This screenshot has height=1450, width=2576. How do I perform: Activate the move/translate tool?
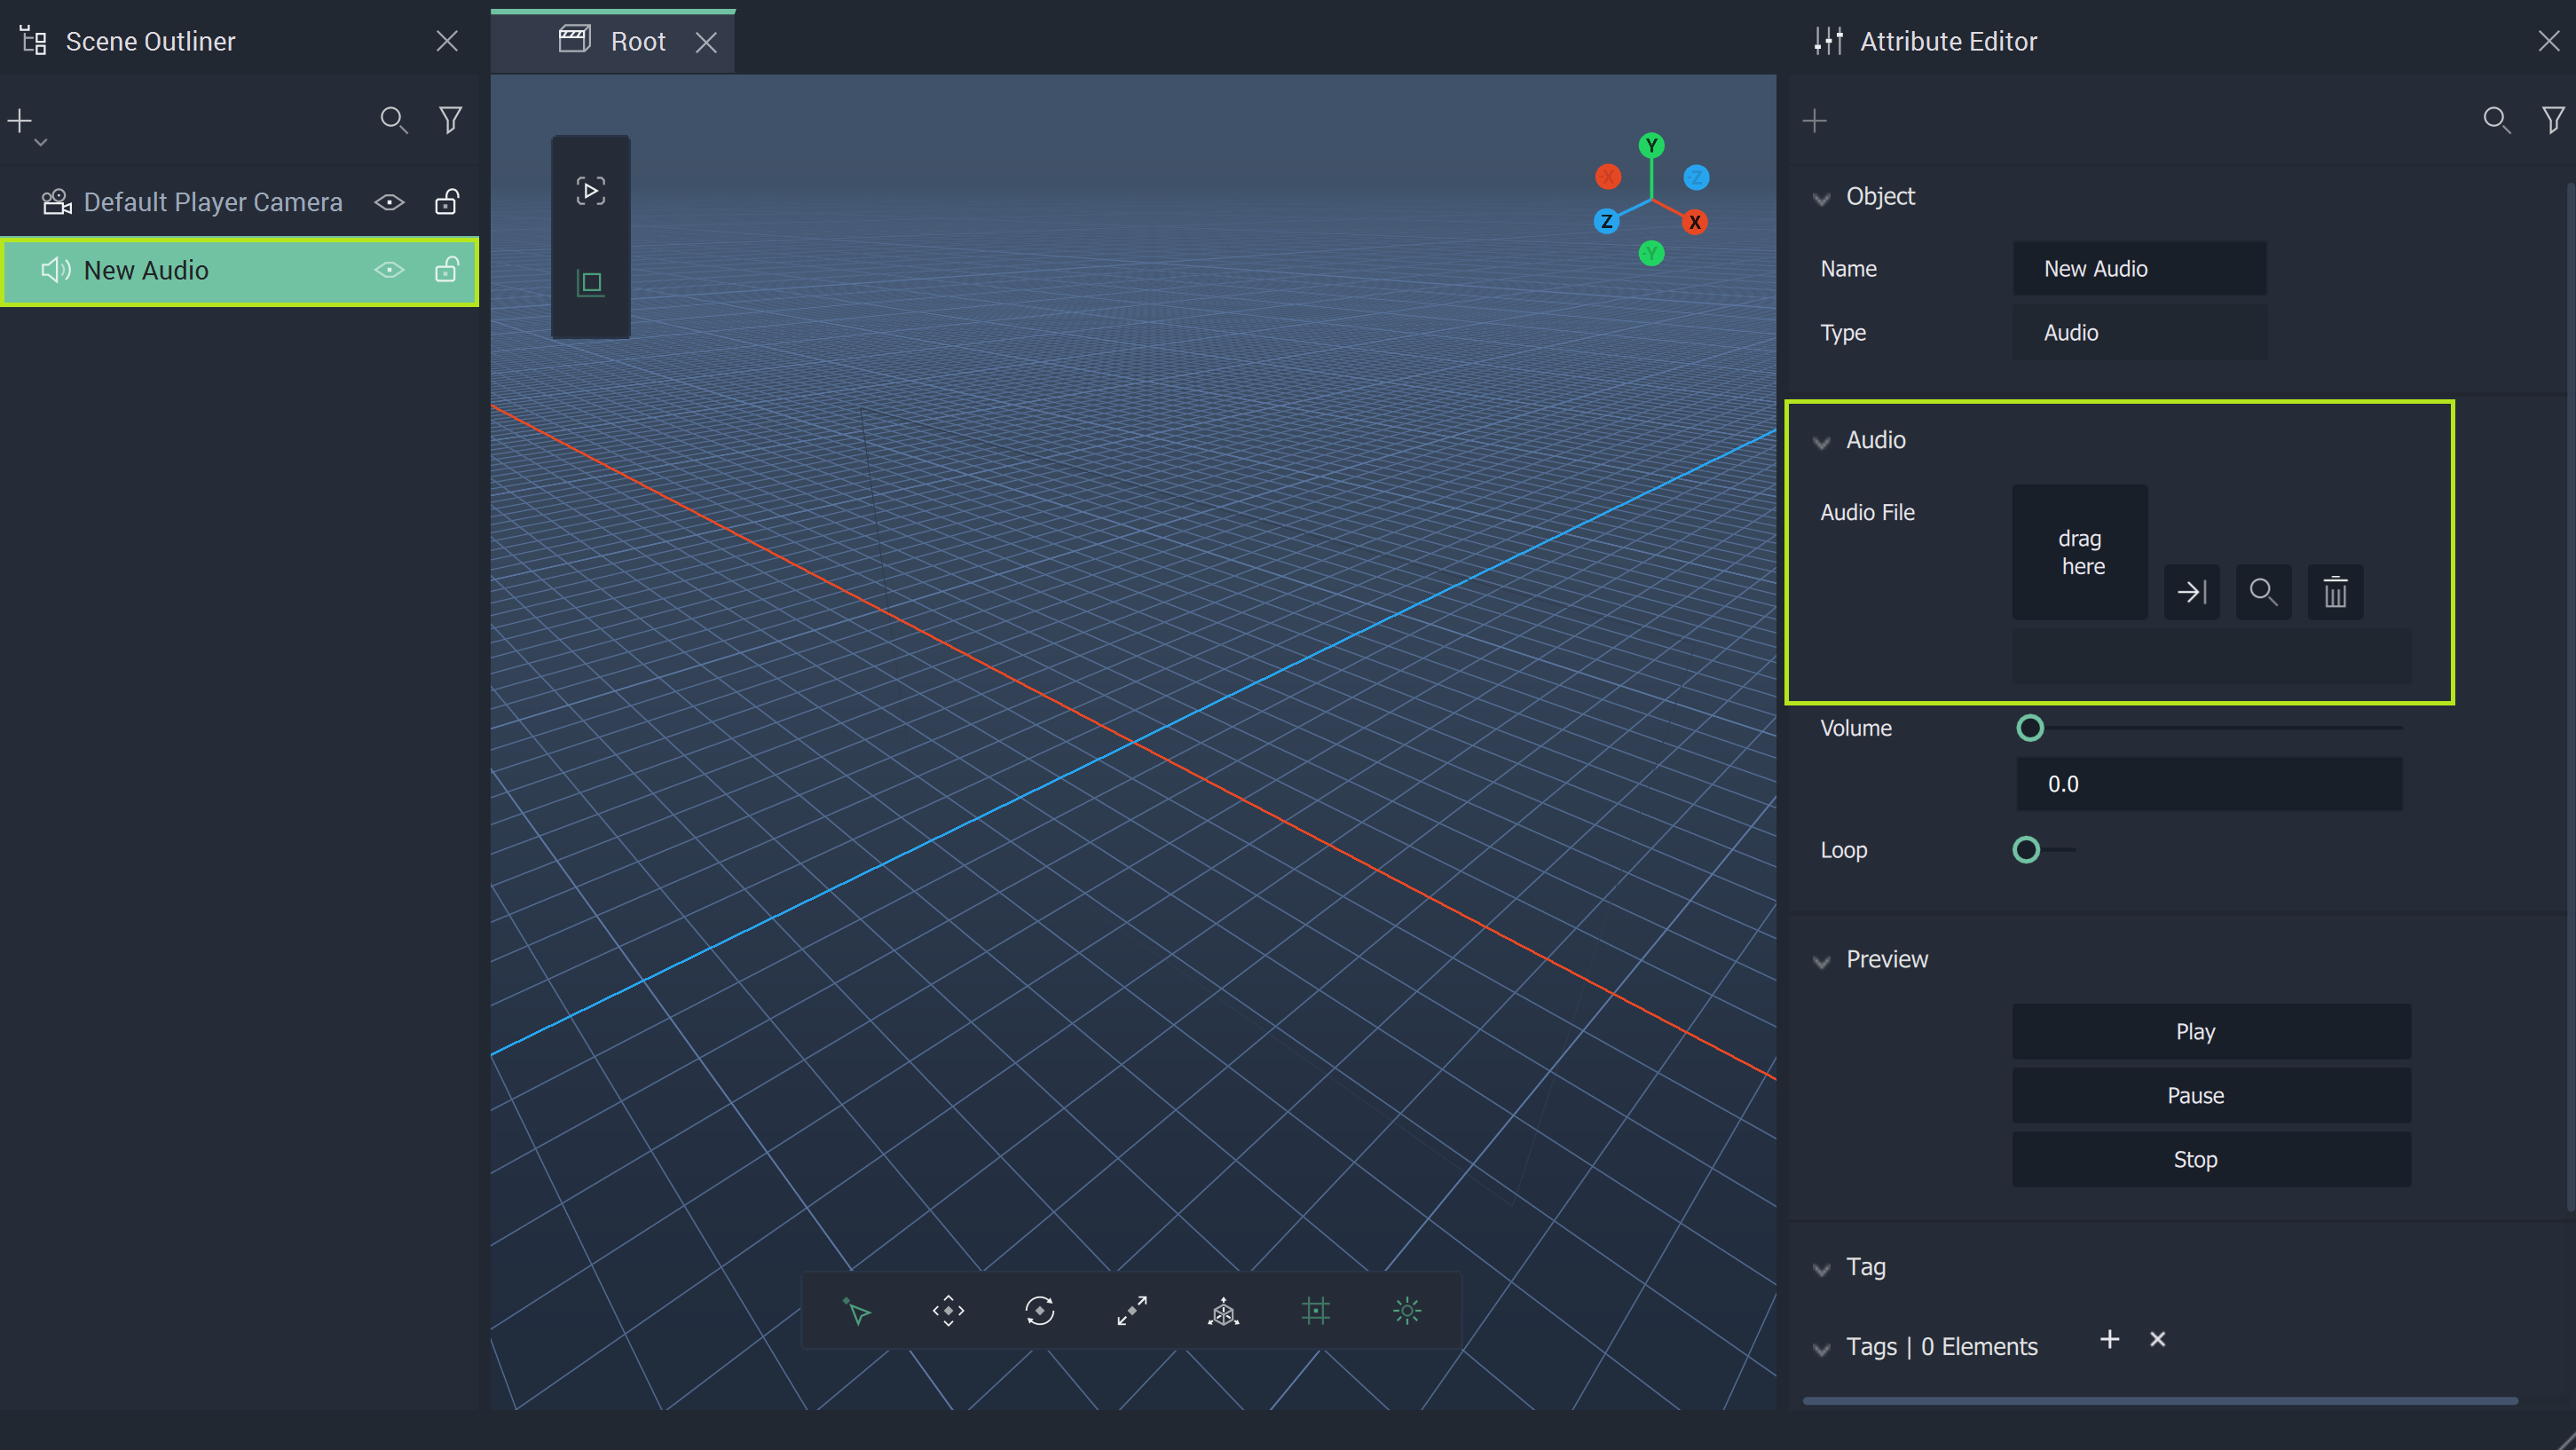pyautogui.click(x=948, y=1311)
